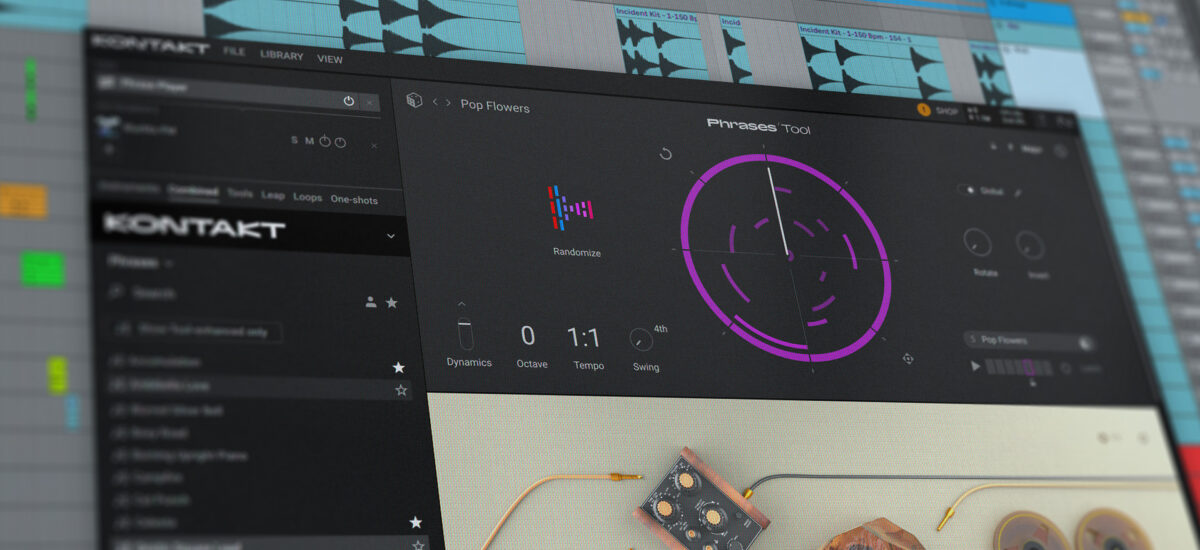Go to the previous preset arrow
Image resolution: width=1200 pixels, height=550 pixels.
(435, 103)
